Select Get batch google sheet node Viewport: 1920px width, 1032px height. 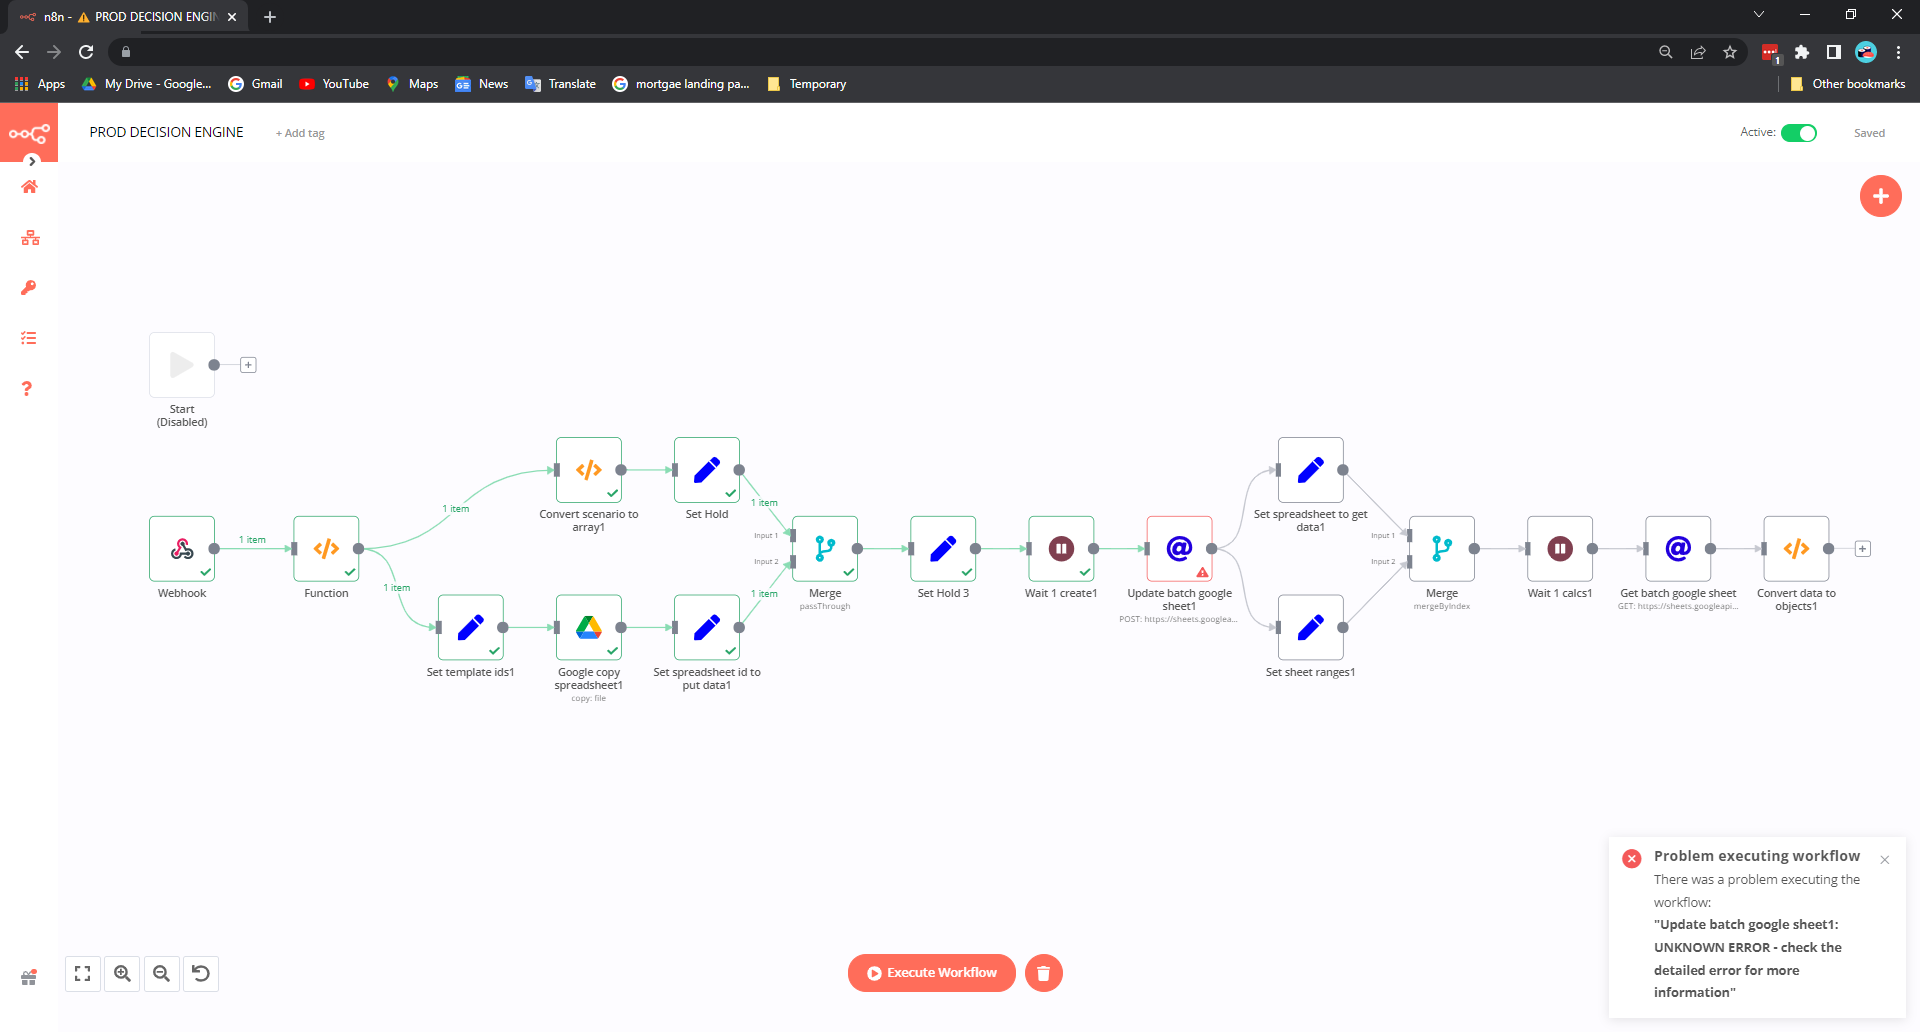(1678, 548)
